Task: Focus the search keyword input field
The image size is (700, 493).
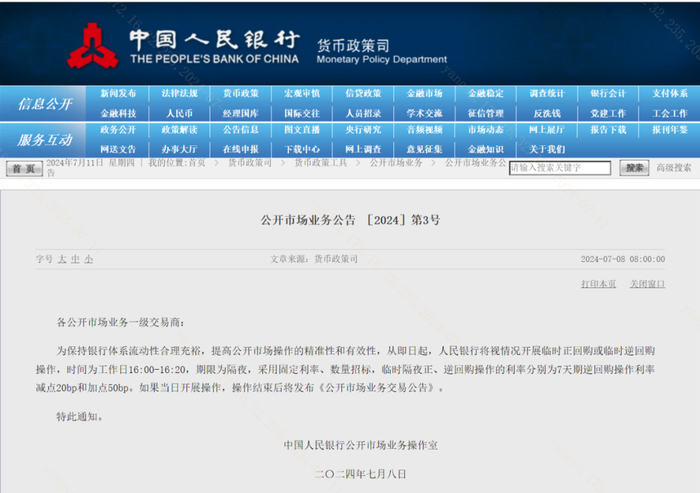Action: pos(560,168)
